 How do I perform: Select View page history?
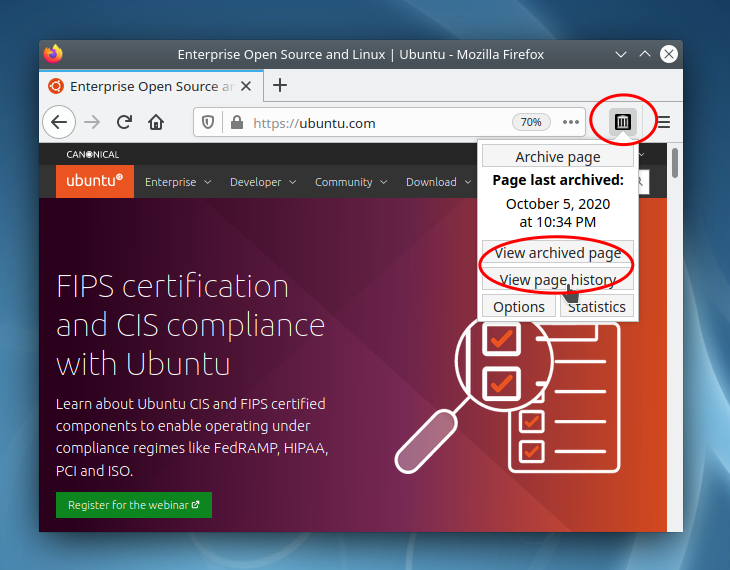pyautogui.click(x=558, y=280)
